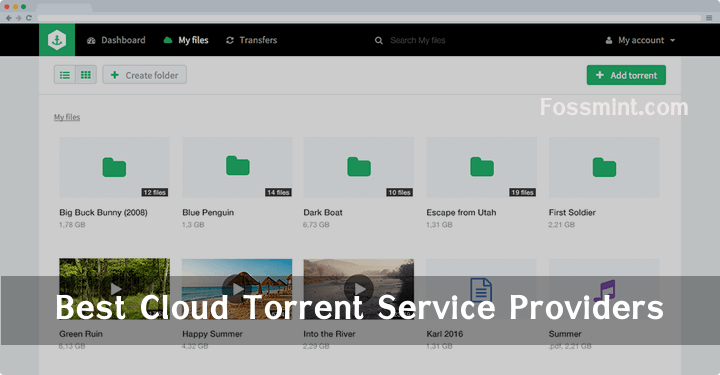
Task: Click the My files cloud icon
Action: pyautogui.click(x=168, y=40)
